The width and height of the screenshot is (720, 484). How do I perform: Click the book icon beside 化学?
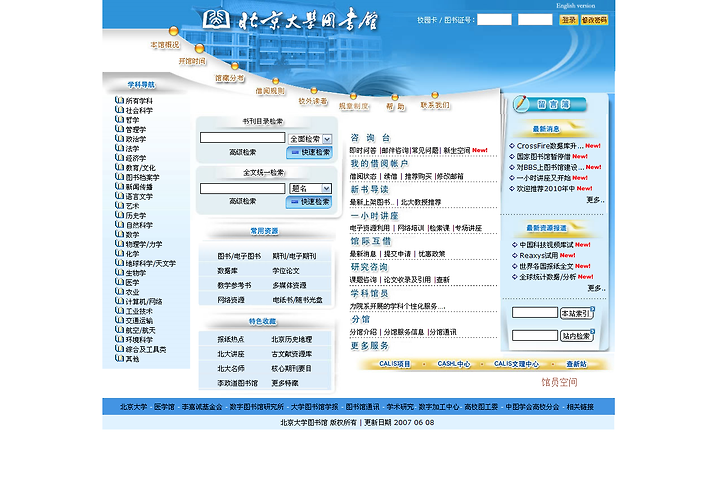119,253
